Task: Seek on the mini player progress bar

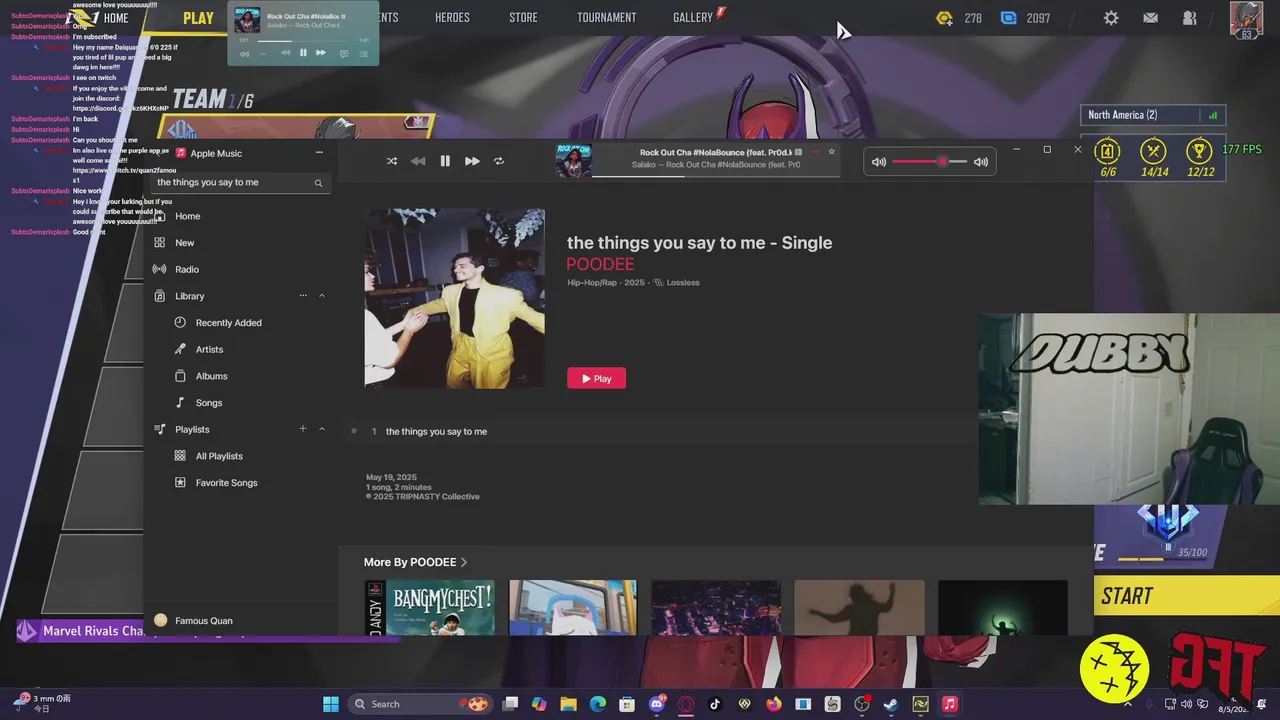Action: coord(303,41)
